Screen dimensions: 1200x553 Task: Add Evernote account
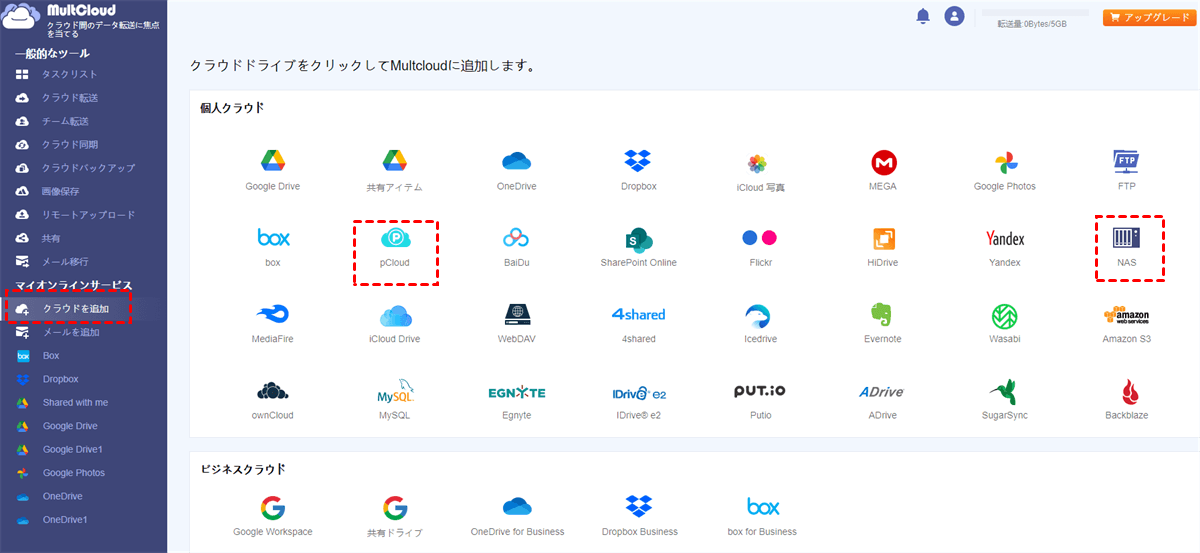coord(883,324)
